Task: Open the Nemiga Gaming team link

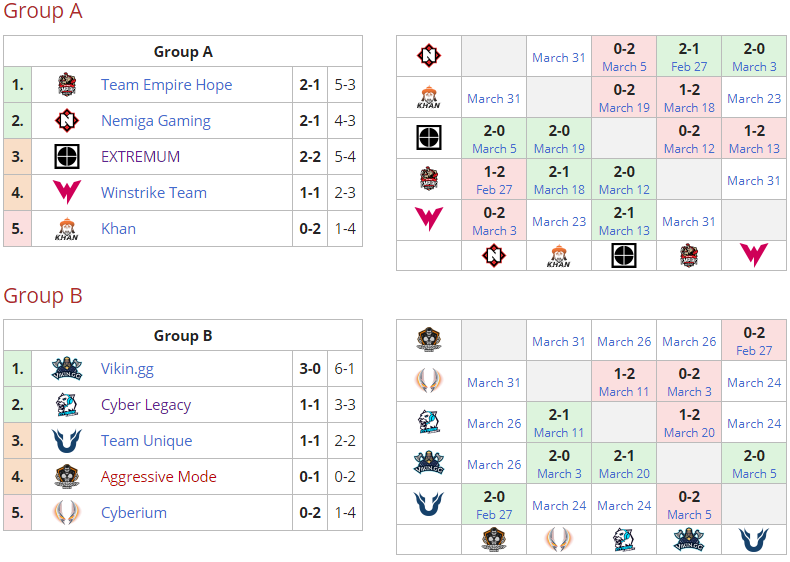Action: coord(155,121)
